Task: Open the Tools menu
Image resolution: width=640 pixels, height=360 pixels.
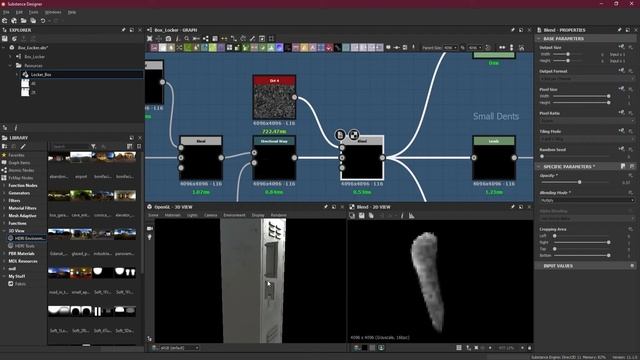Action: click(33, 12)
